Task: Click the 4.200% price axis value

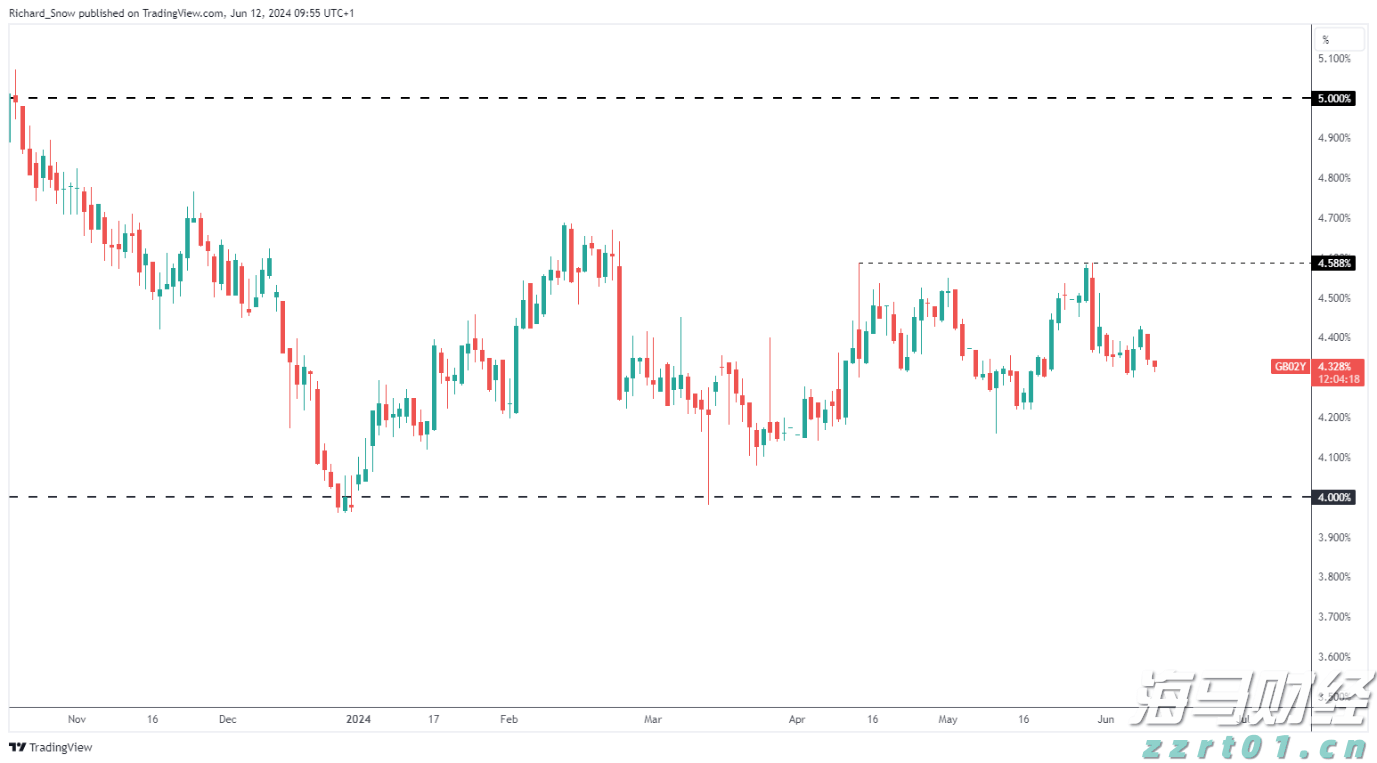Action: (x=1334, y=418)
